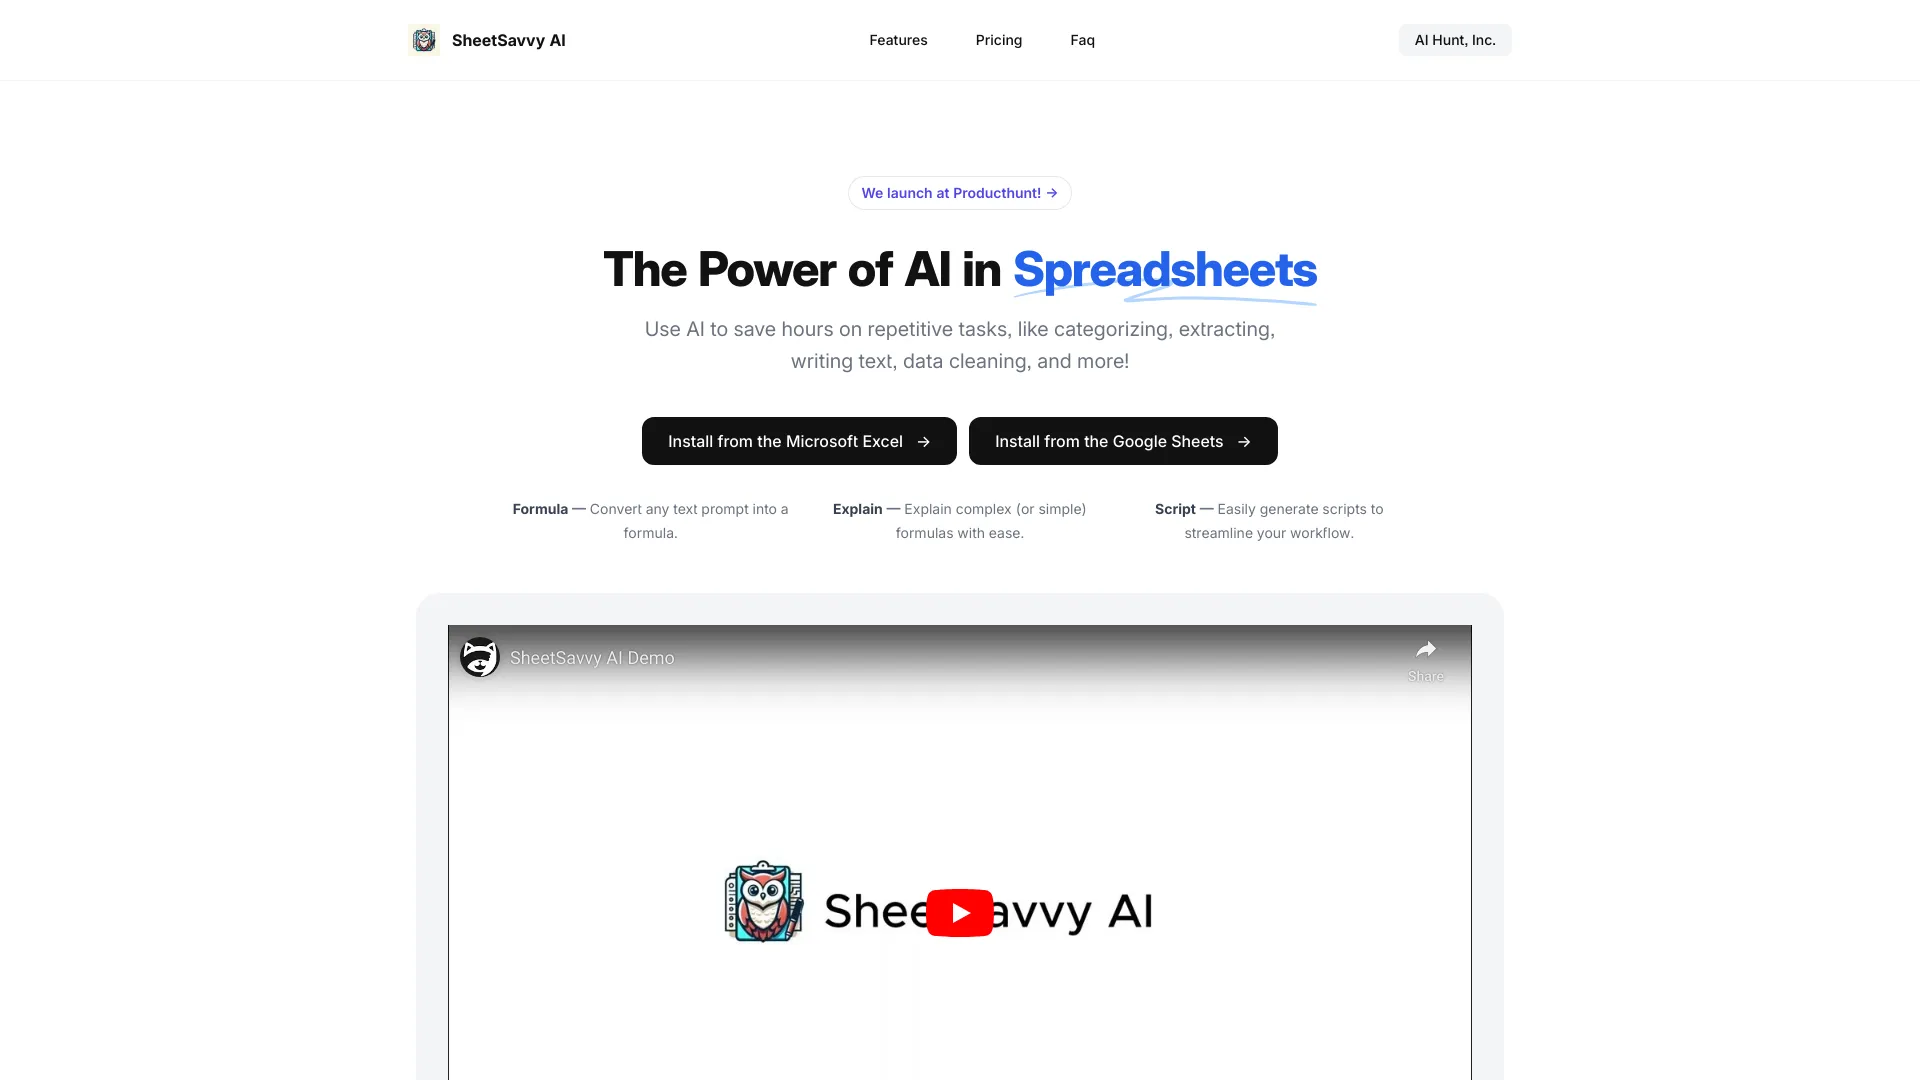Install SheetSavvy from Google Sheets
Viewport: 1920px width, 1080px height.
(1122, 440)
